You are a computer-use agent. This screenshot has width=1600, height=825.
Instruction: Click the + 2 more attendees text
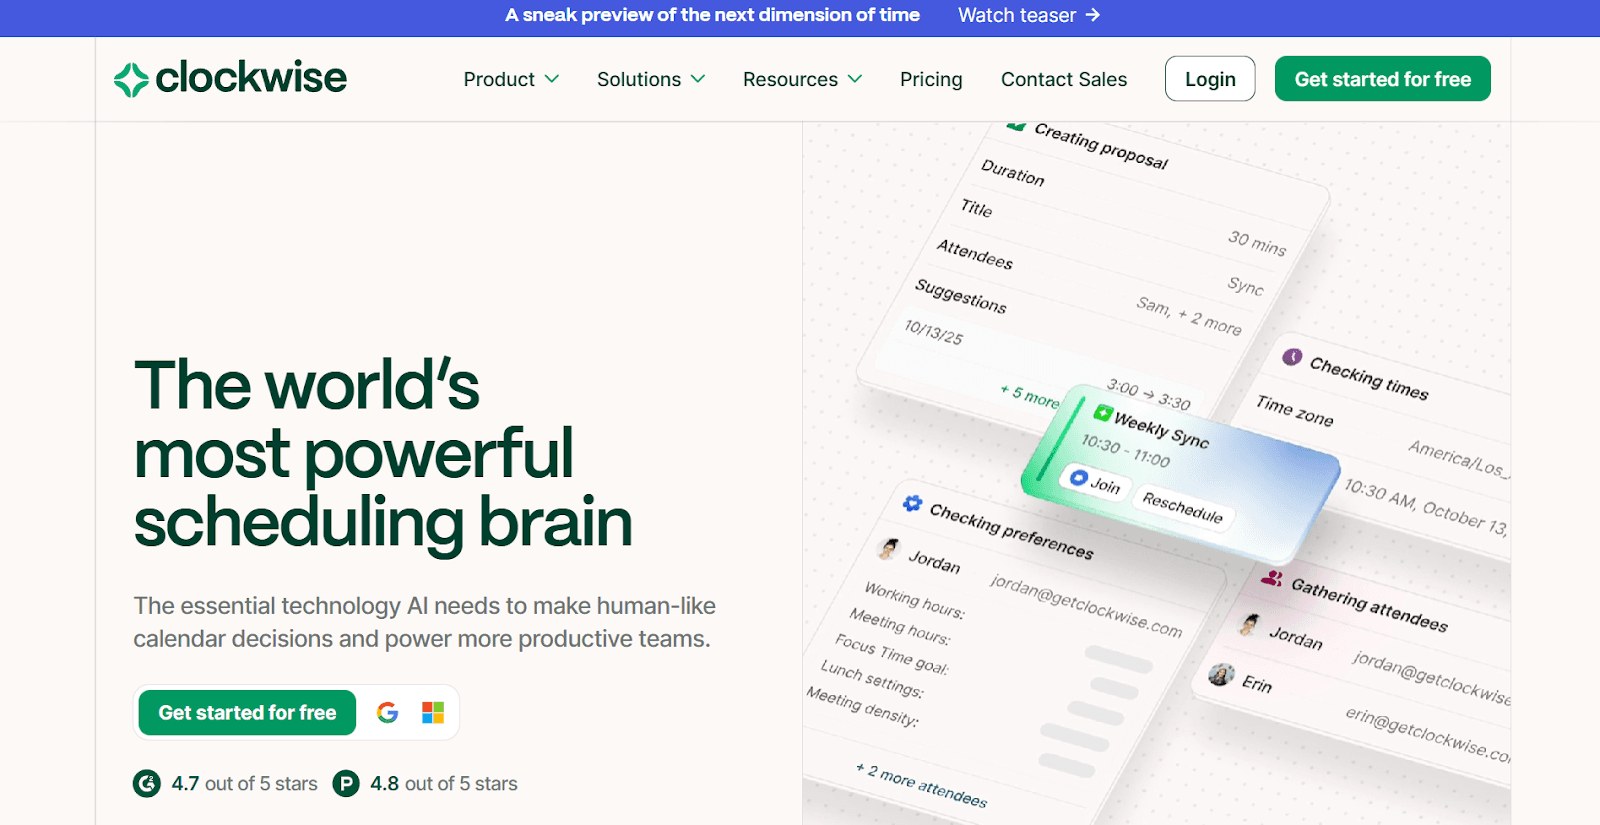921,785
